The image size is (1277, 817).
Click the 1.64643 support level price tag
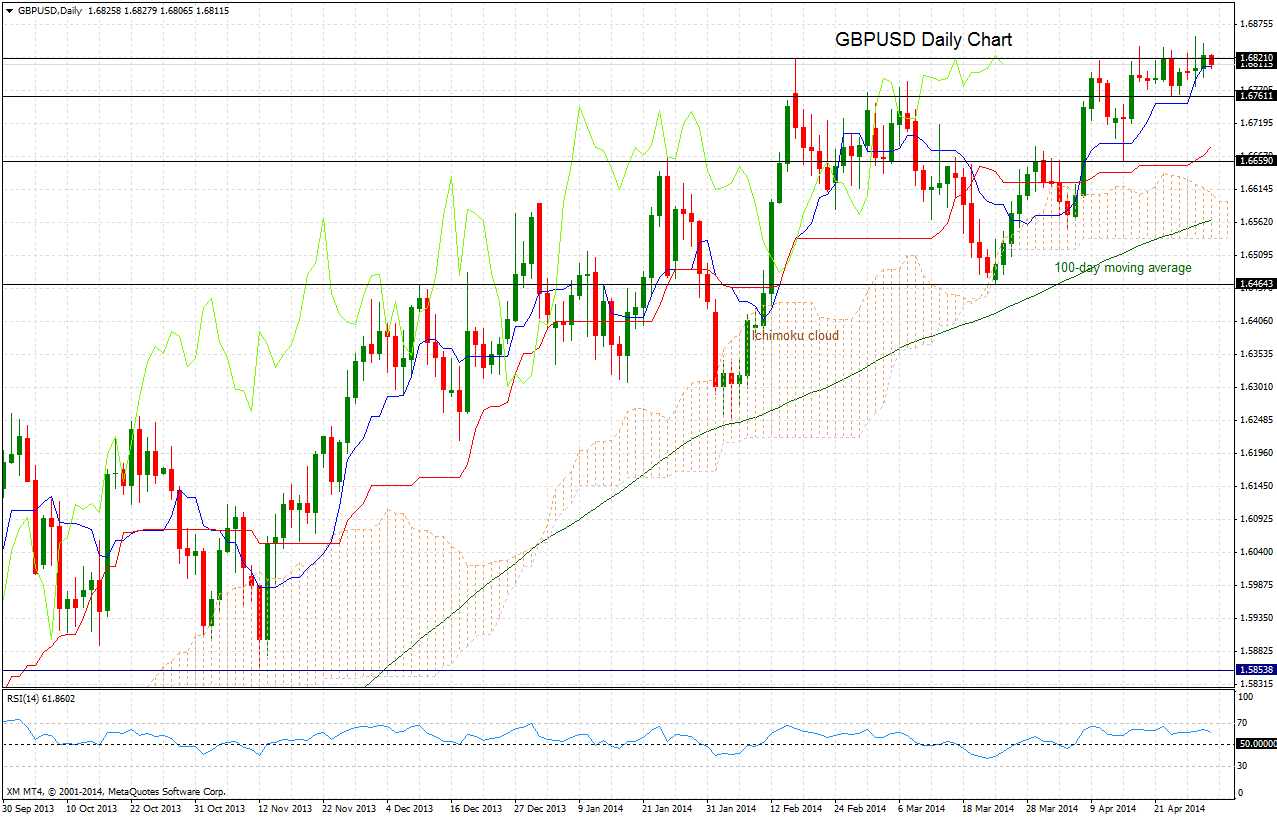pyautogui.click(x=1255, y=284)
